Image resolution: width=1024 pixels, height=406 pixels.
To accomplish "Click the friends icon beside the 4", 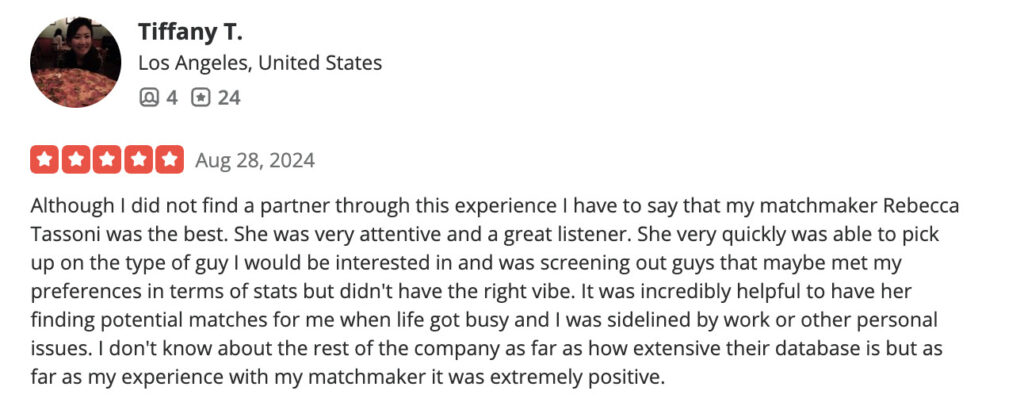I will coord(149,98).
